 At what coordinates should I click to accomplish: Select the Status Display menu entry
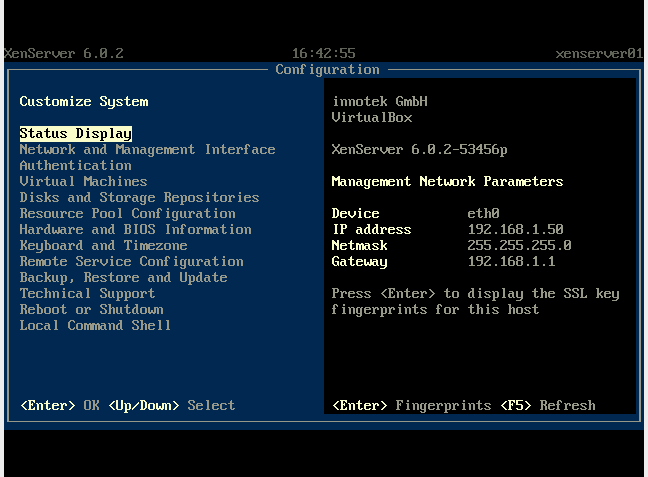coord(75,133)
